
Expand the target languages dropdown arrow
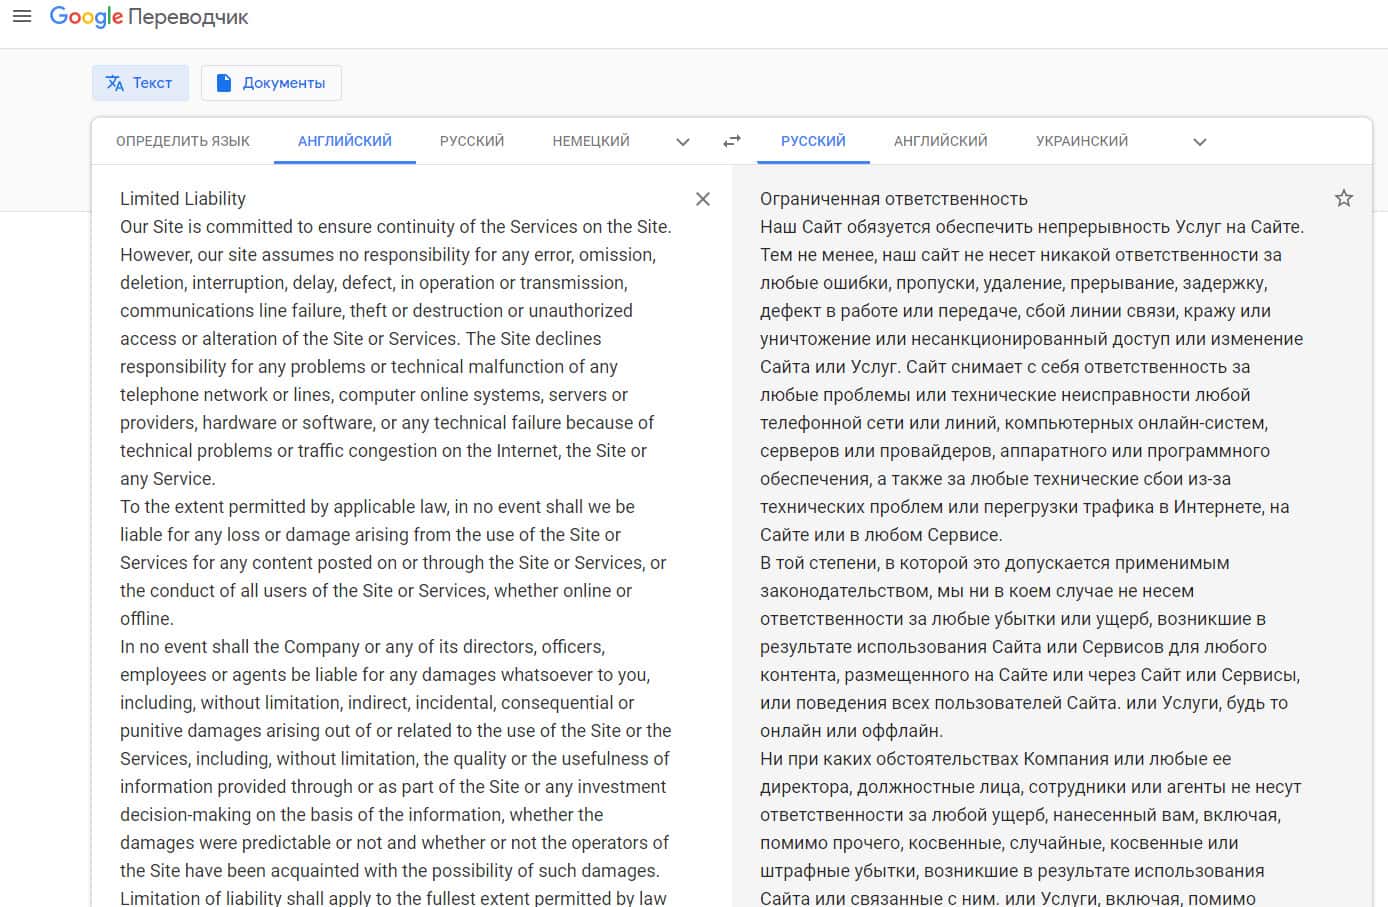(1200, 142)
